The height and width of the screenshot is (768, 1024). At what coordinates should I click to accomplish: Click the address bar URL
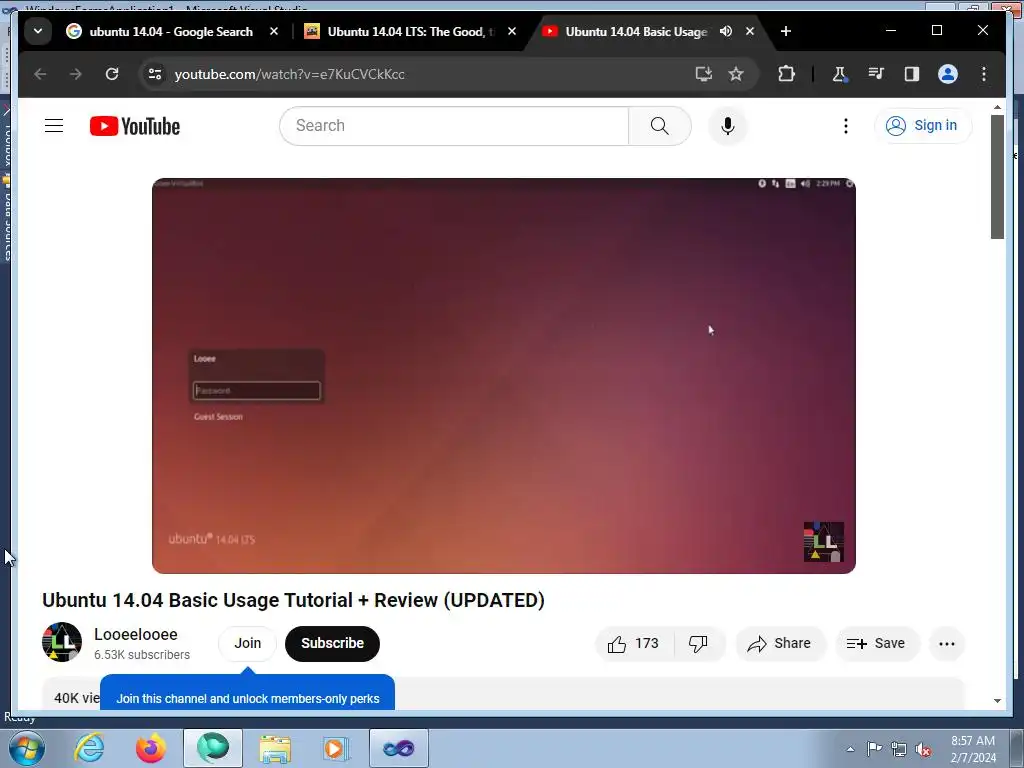(x=289, y=74)
